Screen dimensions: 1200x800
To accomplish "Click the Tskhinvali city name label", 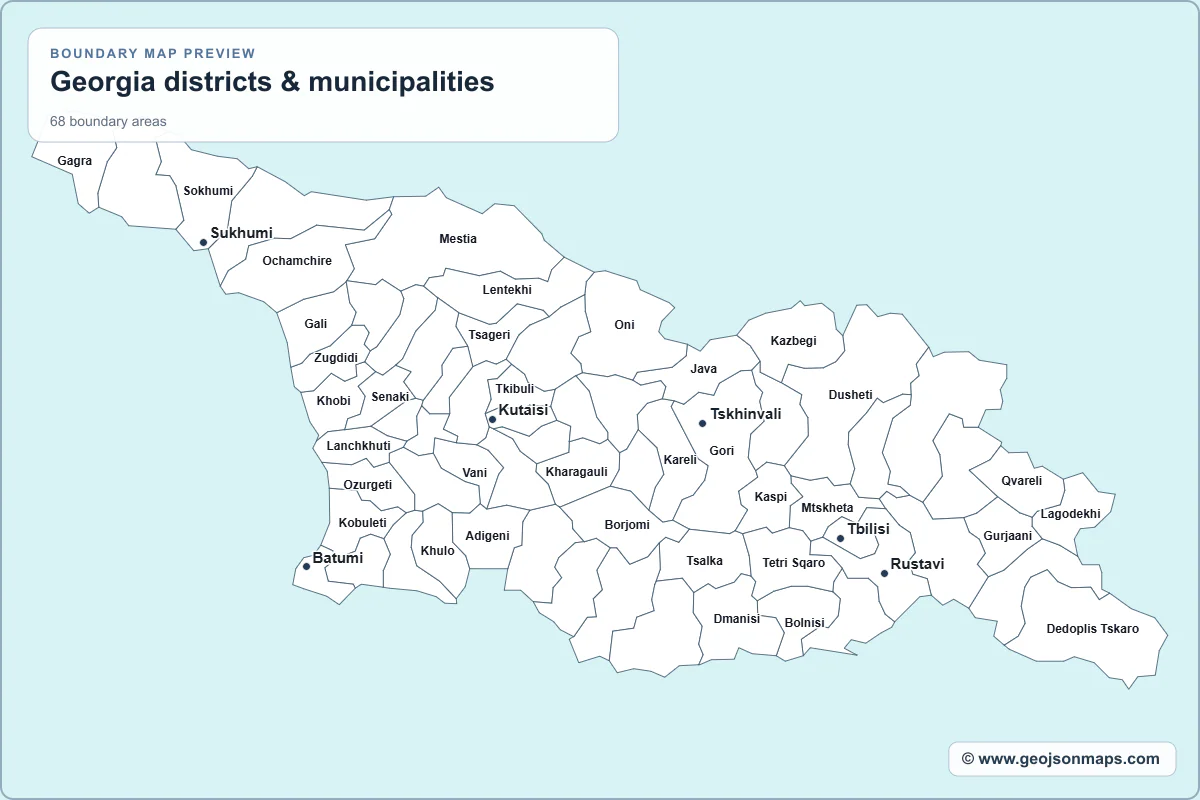I will [x=746, y=414].
